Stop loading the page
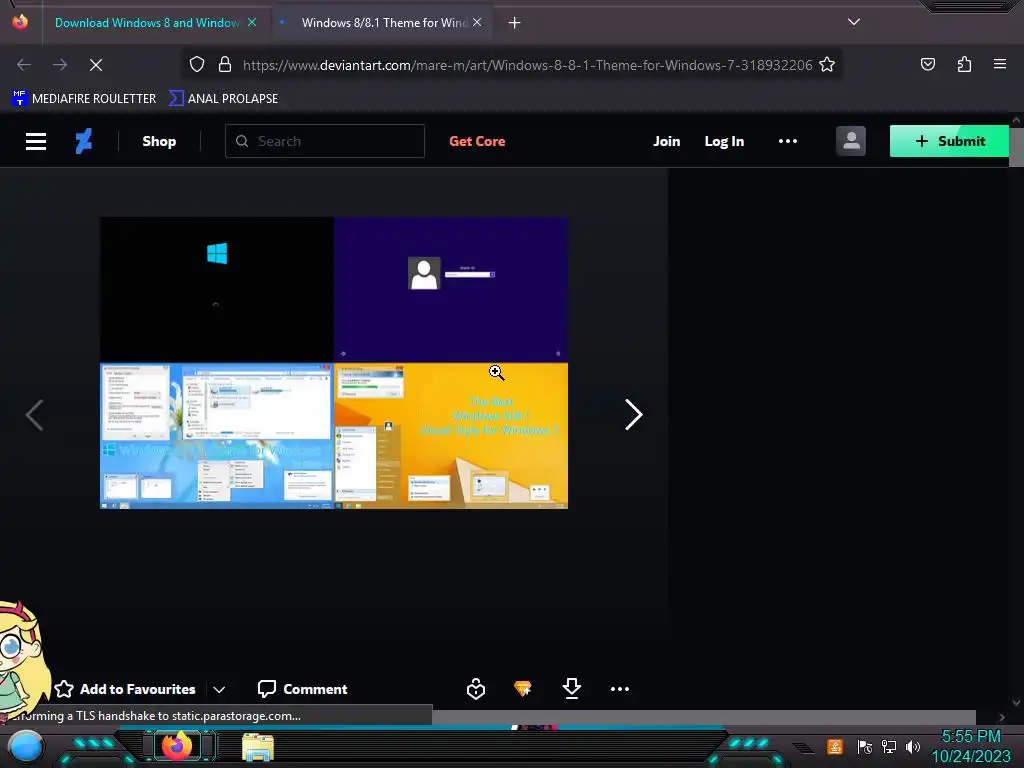This screenshot has height=768, width=1024. 96,65
